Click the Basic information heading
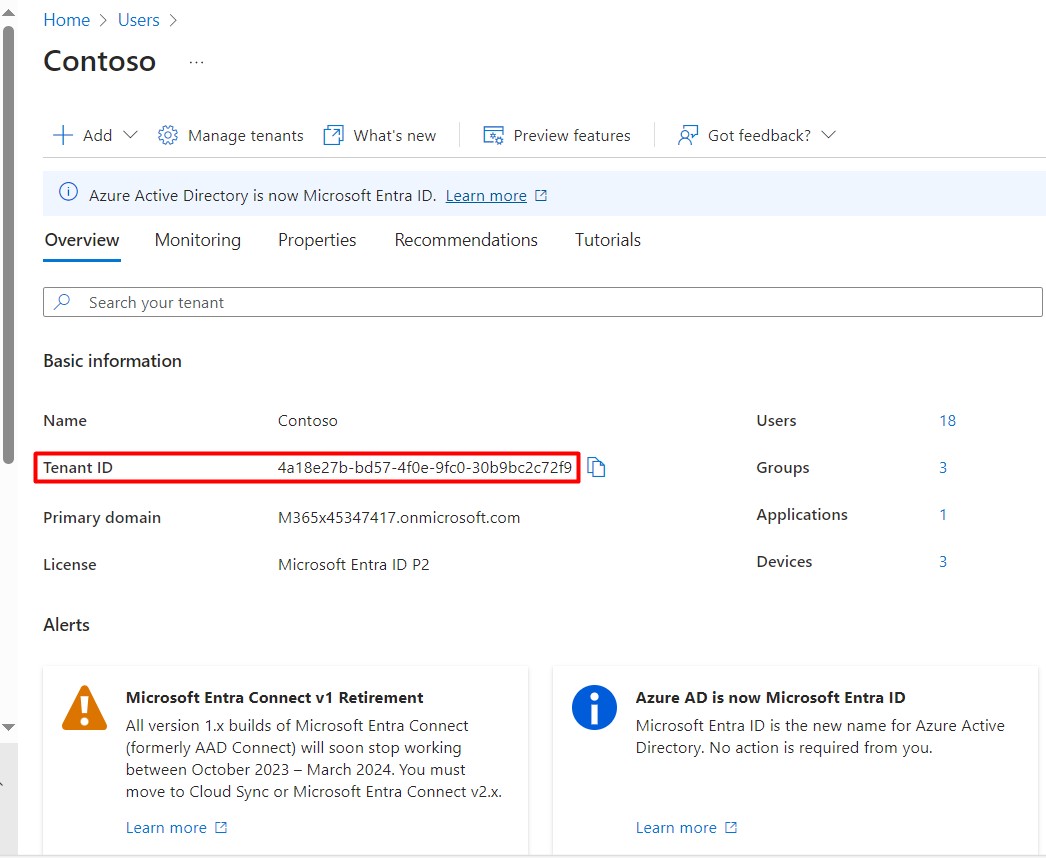The width and height of the screenshot is (1046, 858). click(112, 361)
